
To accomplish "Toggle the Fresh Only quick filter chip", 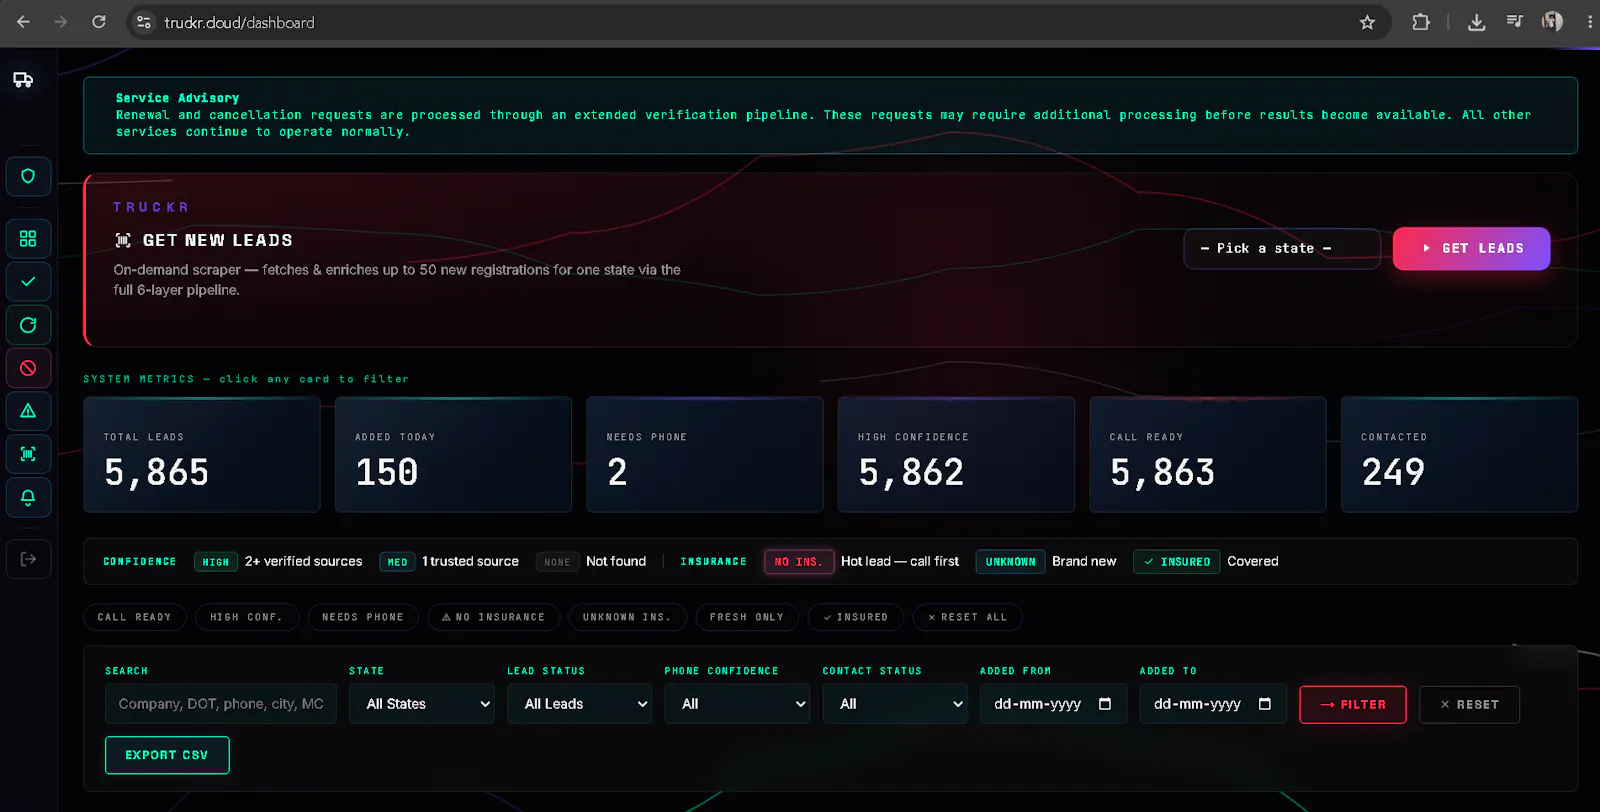I will pos(747,617).
